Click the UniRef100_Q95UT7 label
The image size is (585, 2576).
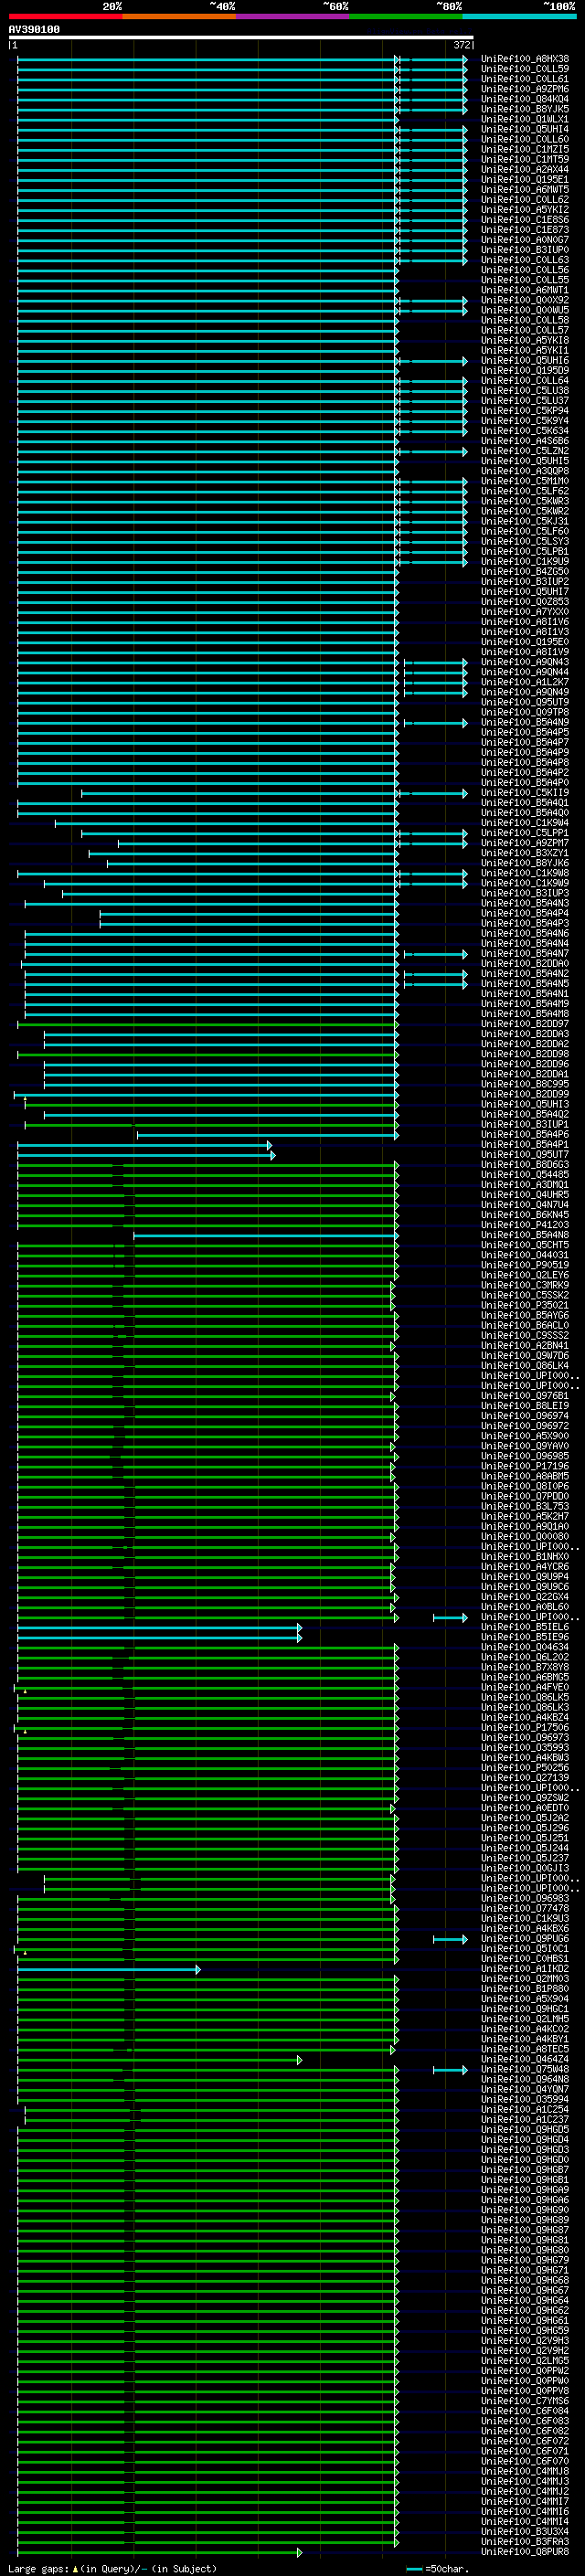point(525,1155)
